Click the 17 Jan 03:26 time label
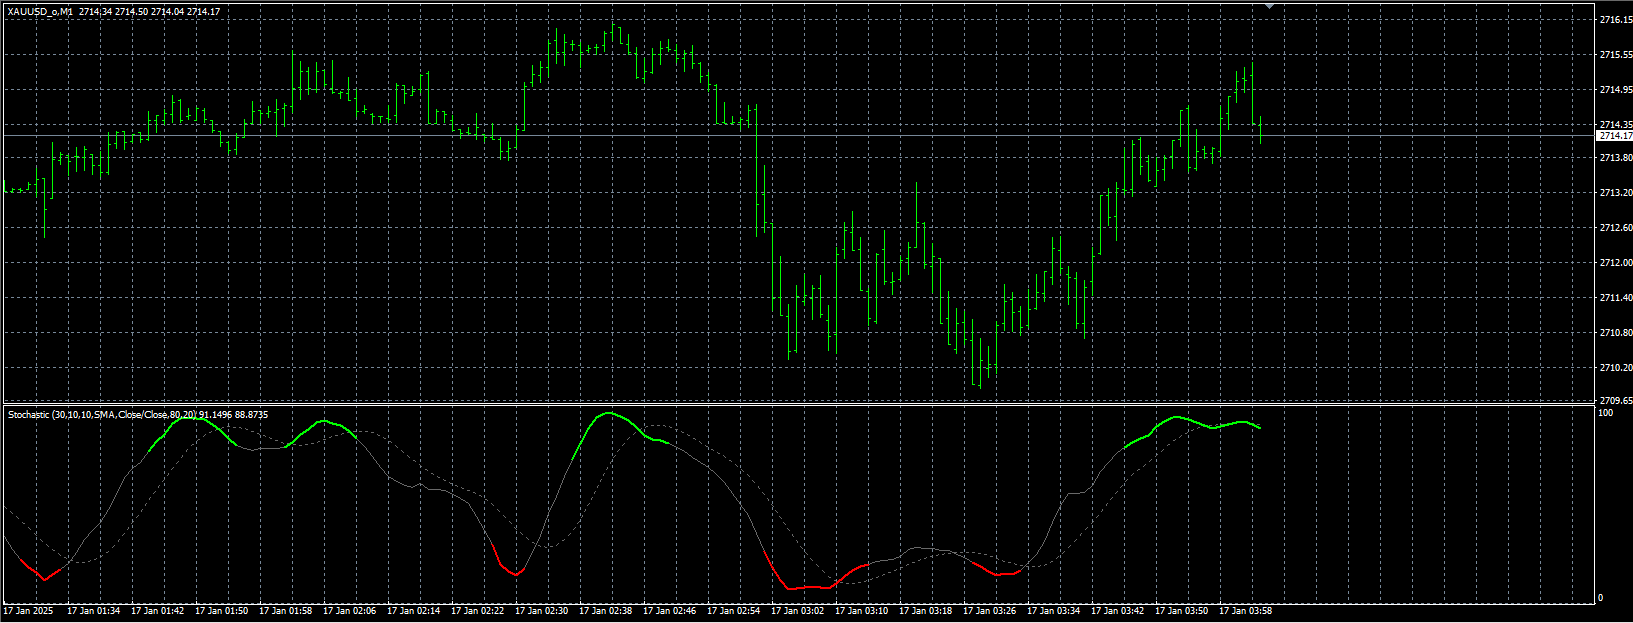Viewport: 1633px width, 623px height. click(x=989, y=610)
